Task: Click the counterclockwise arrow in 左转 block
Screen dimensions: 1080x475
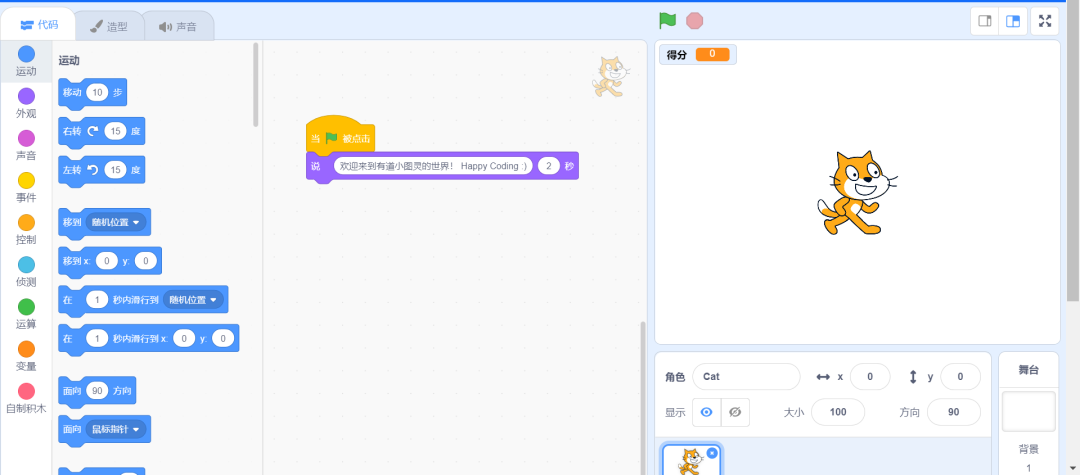Action: click(92, 170)
